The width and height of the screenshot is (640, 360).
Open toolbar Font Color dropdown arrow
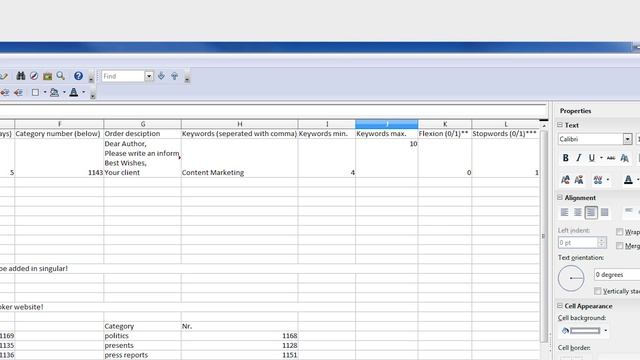(84, 92)
